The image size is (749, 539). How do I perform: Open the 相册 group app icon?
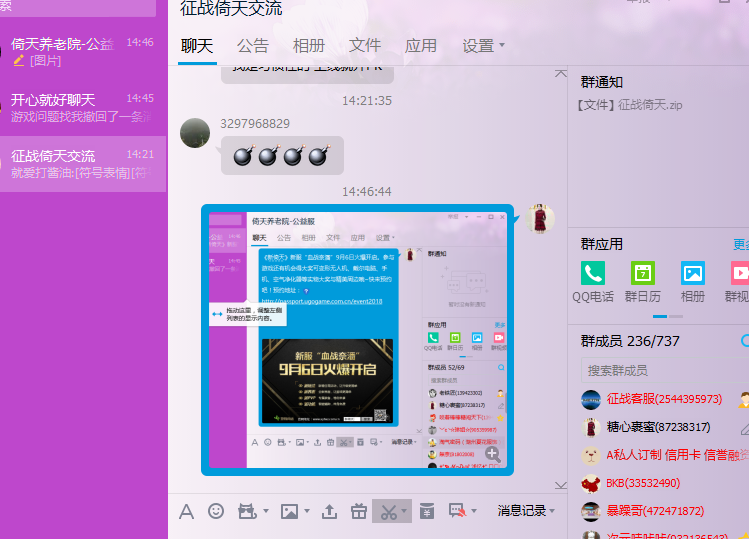click(693, 282)
